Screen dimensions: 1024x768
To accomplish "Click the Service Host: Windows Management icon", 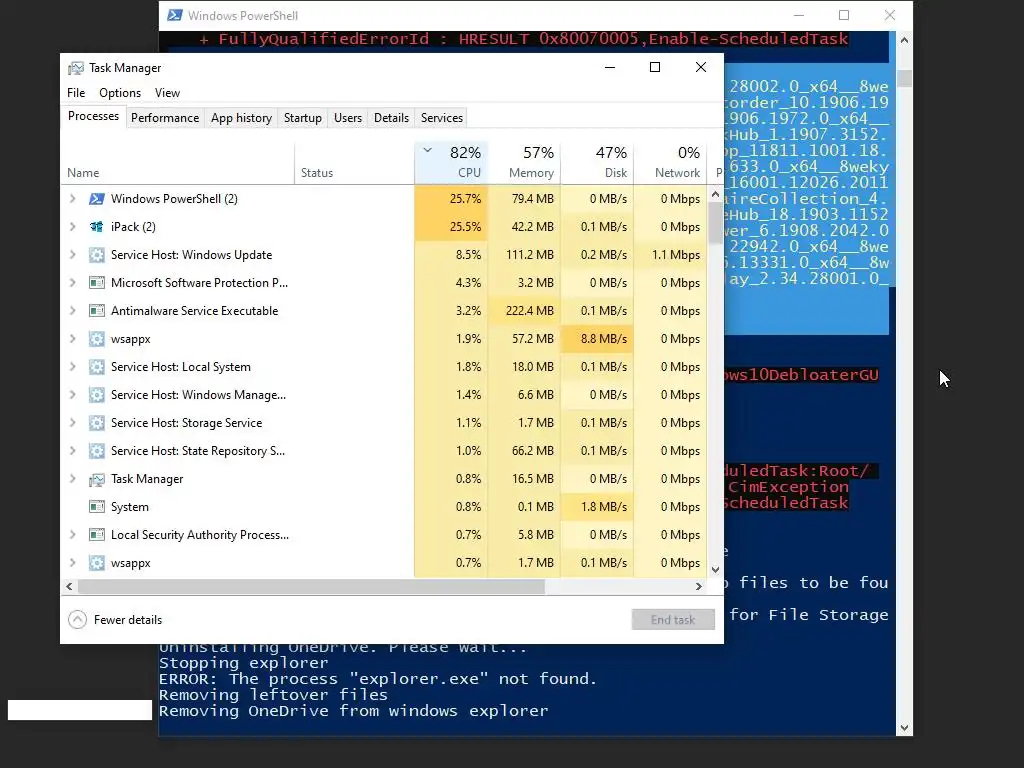I will (x=97, y=395).
